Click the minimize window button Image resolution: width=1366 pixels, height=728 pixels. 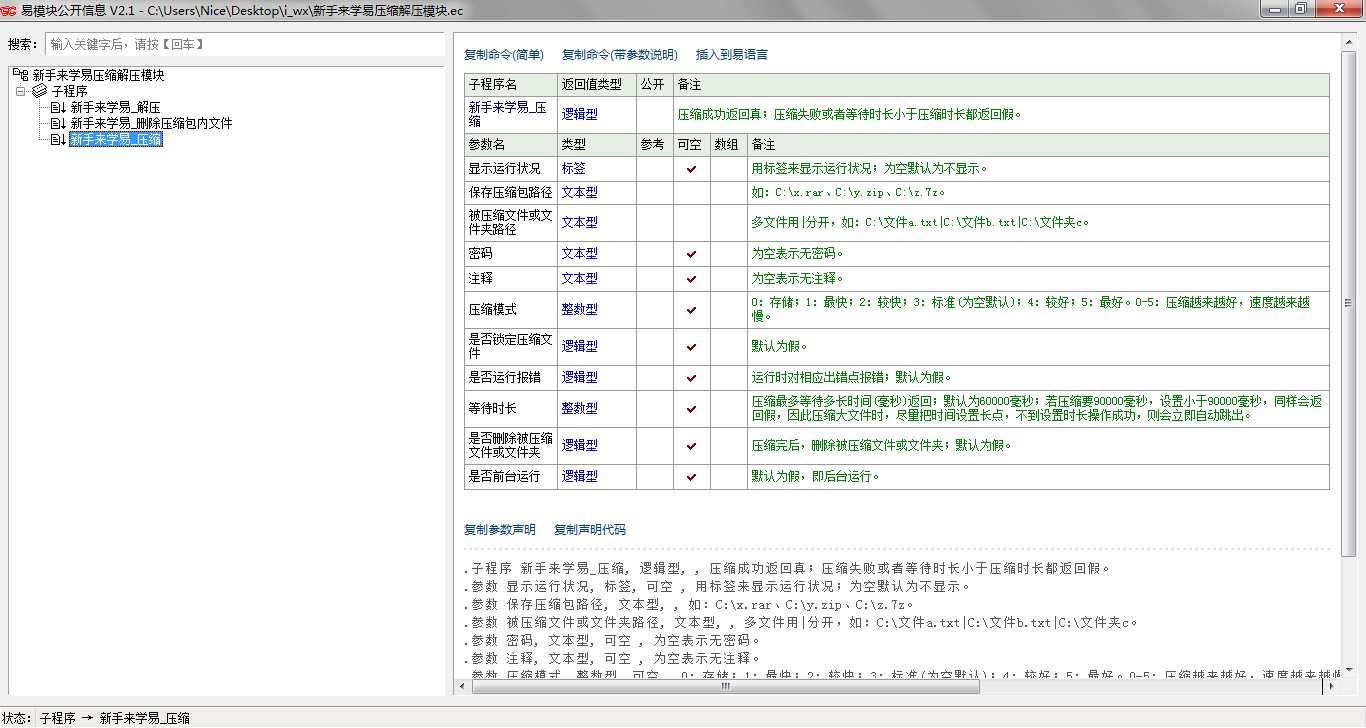1272,9
